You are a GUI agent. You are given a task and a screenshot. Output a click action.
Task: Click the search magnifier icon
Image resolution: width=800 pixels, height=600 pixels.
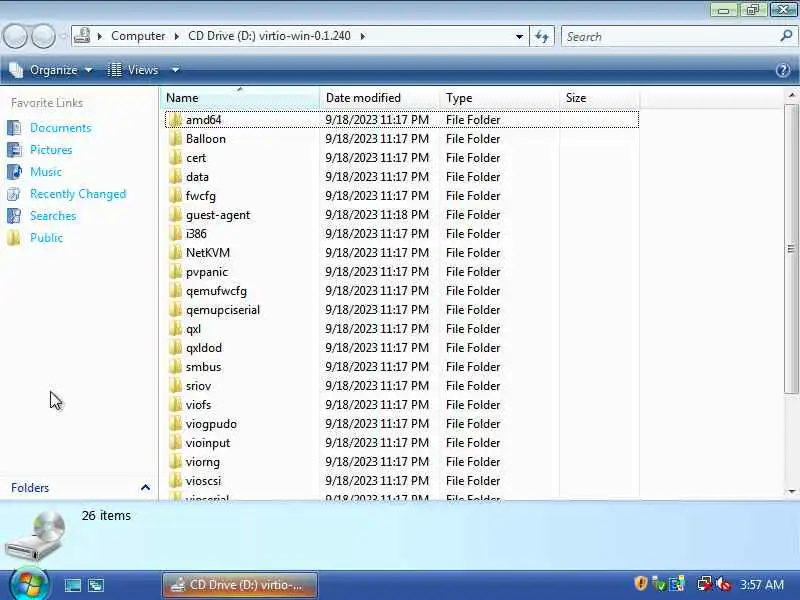pos(786,36)
